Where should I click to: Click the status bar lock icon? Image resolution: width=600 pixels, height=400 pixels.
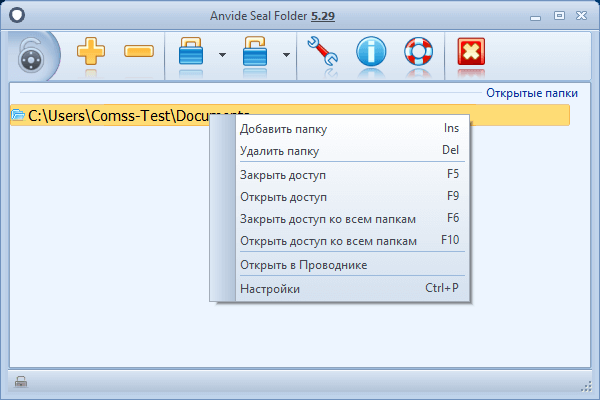coord(21,382)
